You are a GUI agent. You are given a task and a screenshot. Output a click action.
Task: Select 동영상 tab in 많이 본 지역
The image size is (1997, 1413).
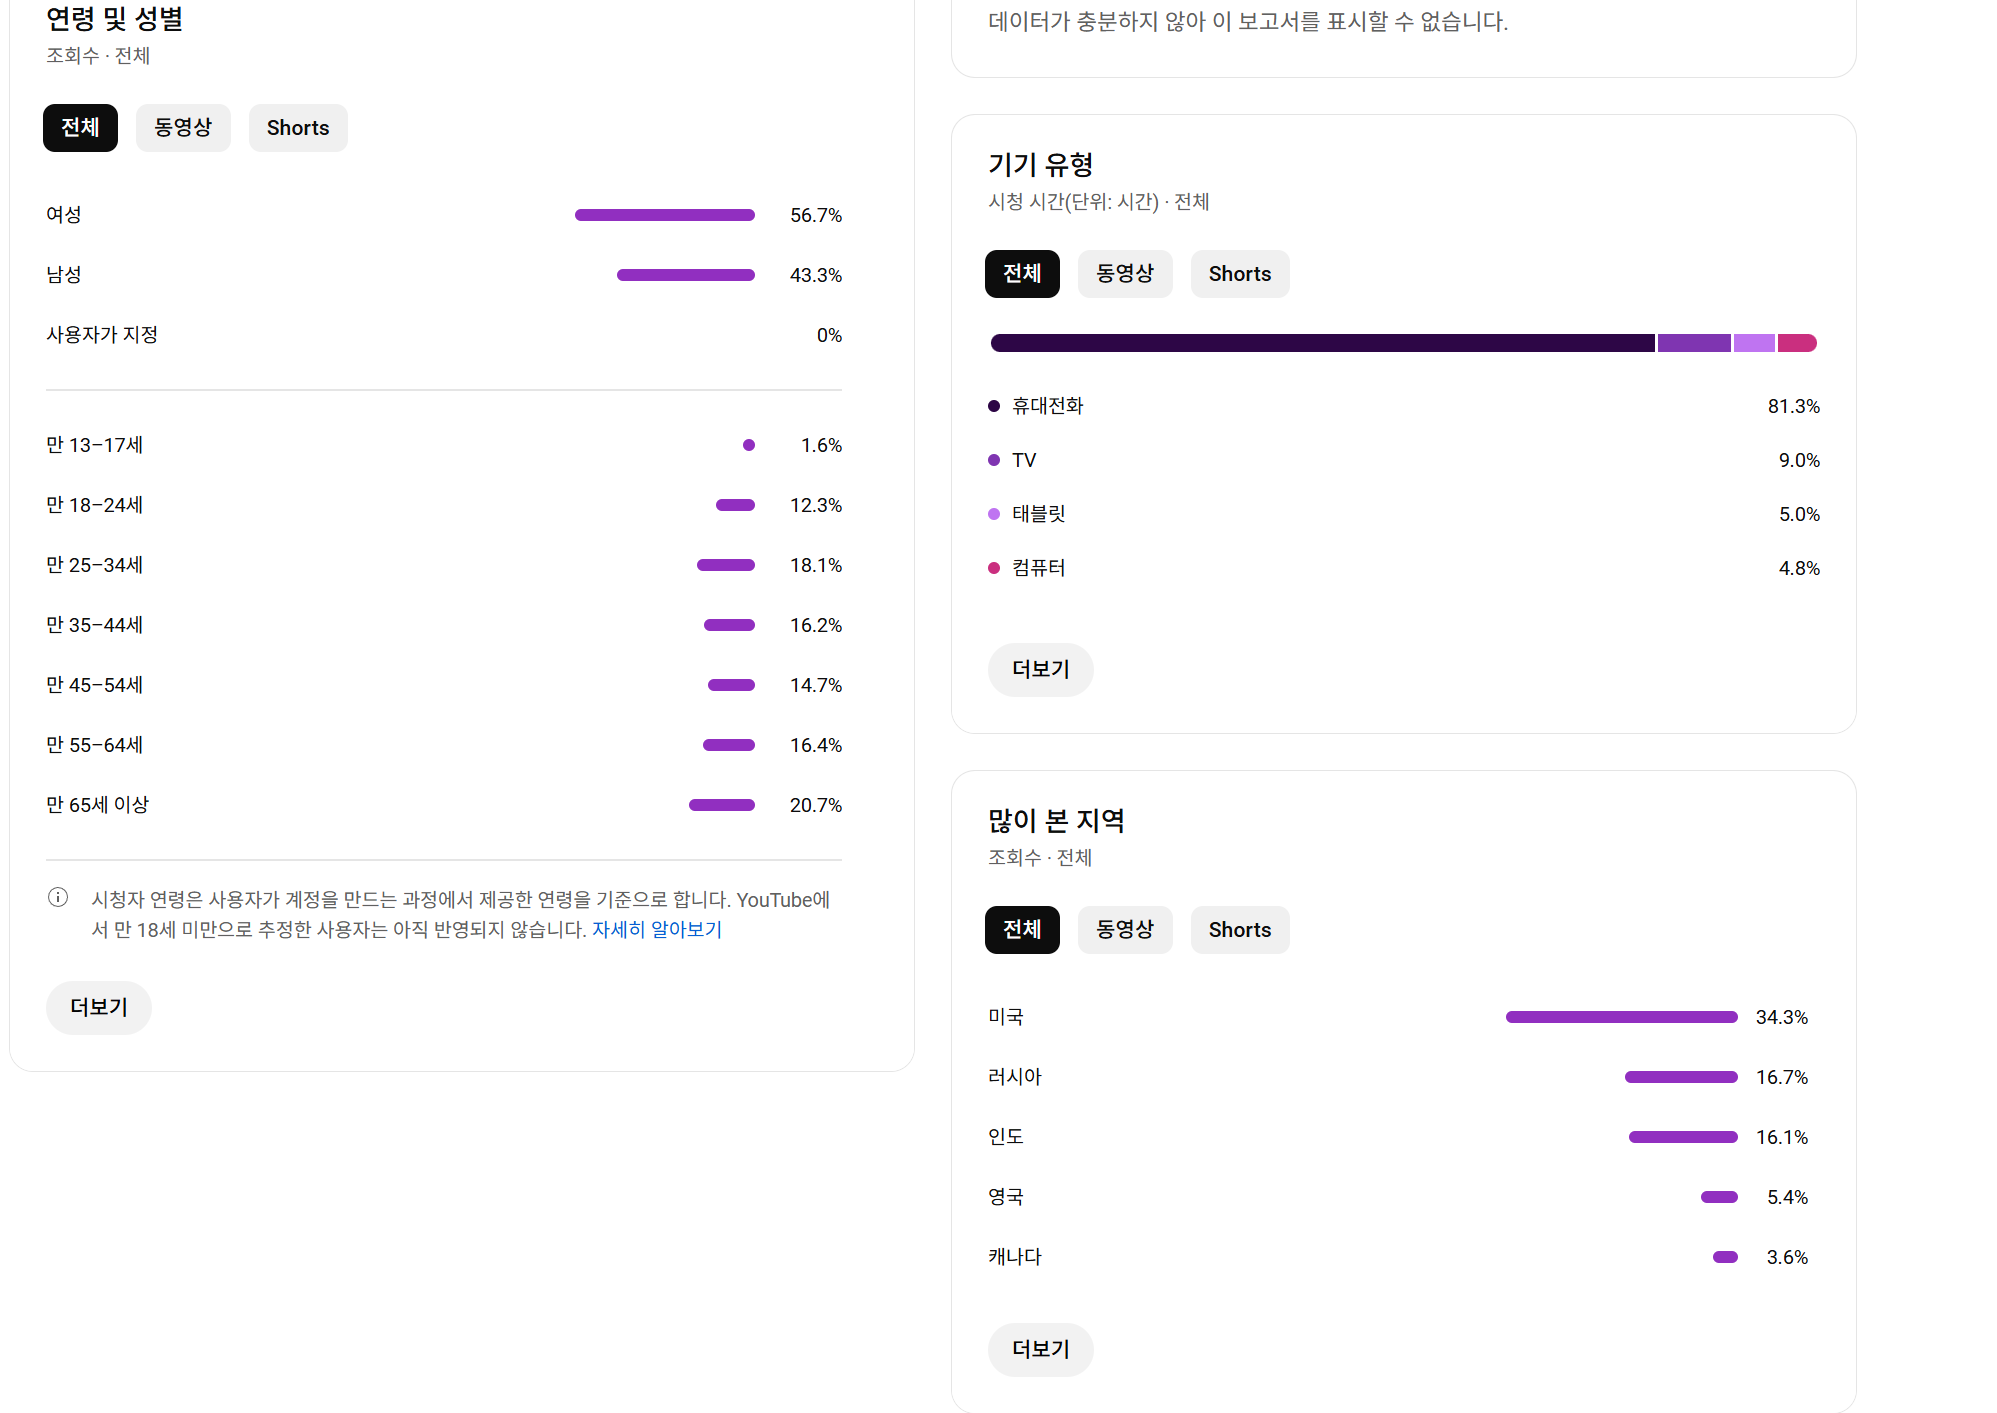click(x=1125, y=930)
